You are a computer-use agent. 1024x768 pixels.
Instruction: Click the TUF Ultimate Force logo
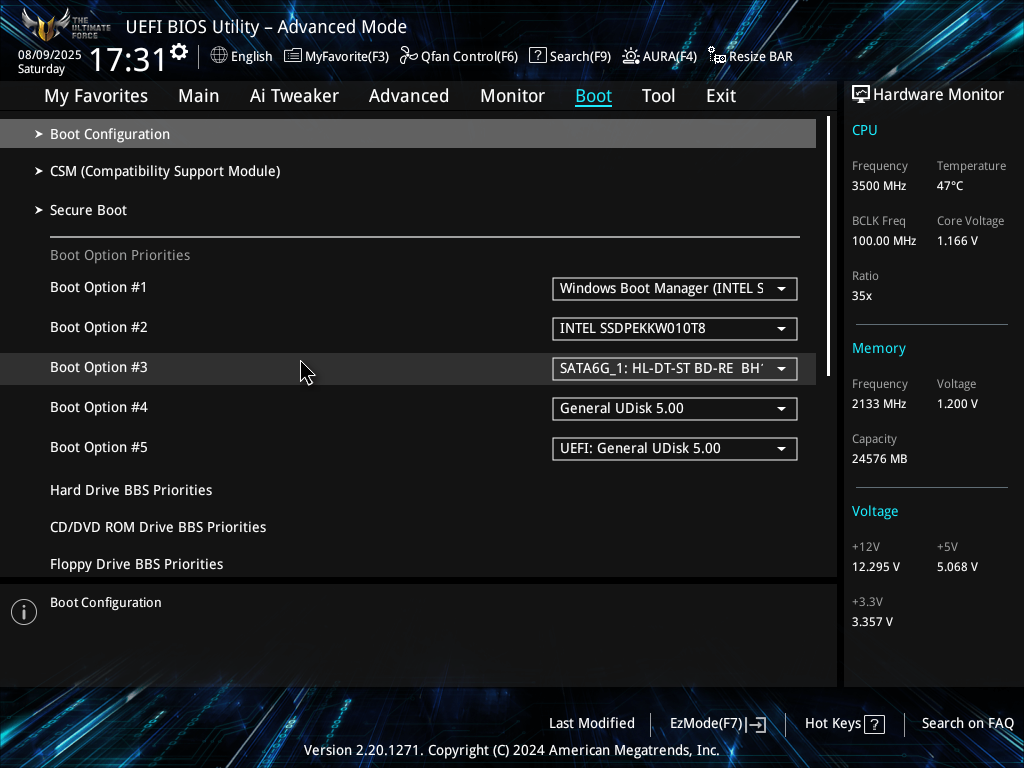(x=65, y=26)
